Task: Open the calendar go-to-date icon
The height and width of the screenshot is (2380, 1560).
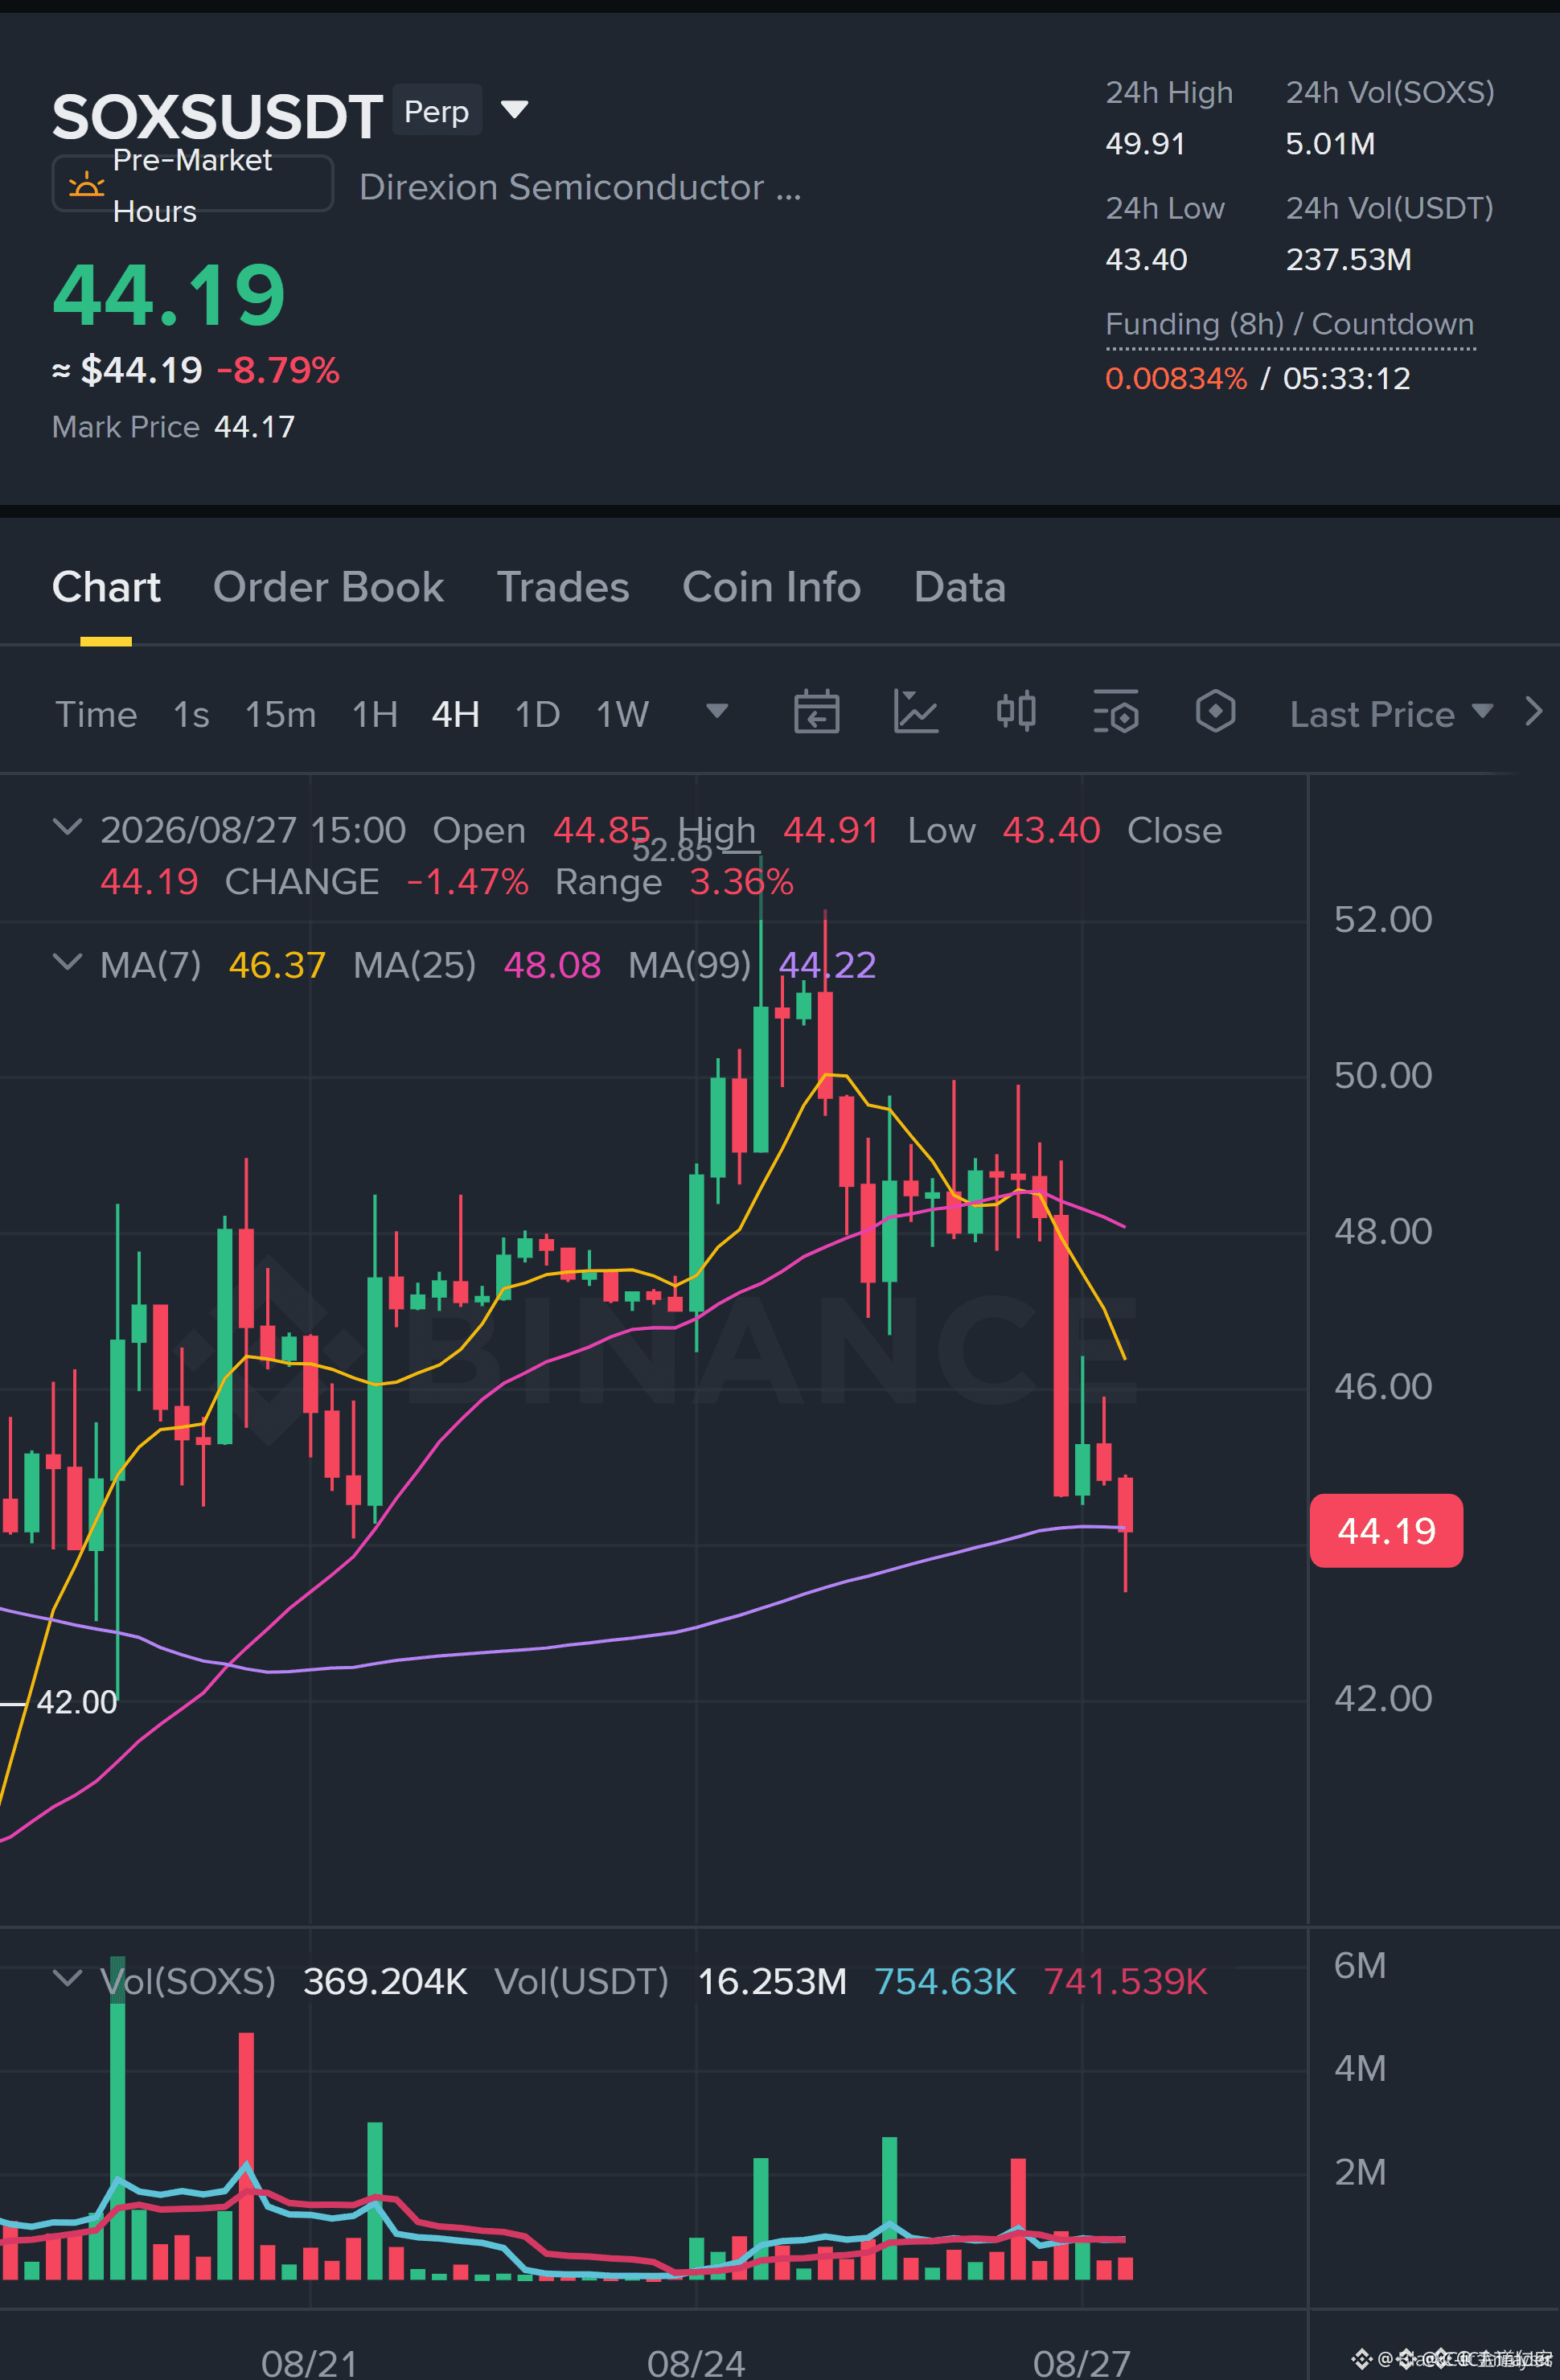Action: pyautogui.click(x=816, y=713)
